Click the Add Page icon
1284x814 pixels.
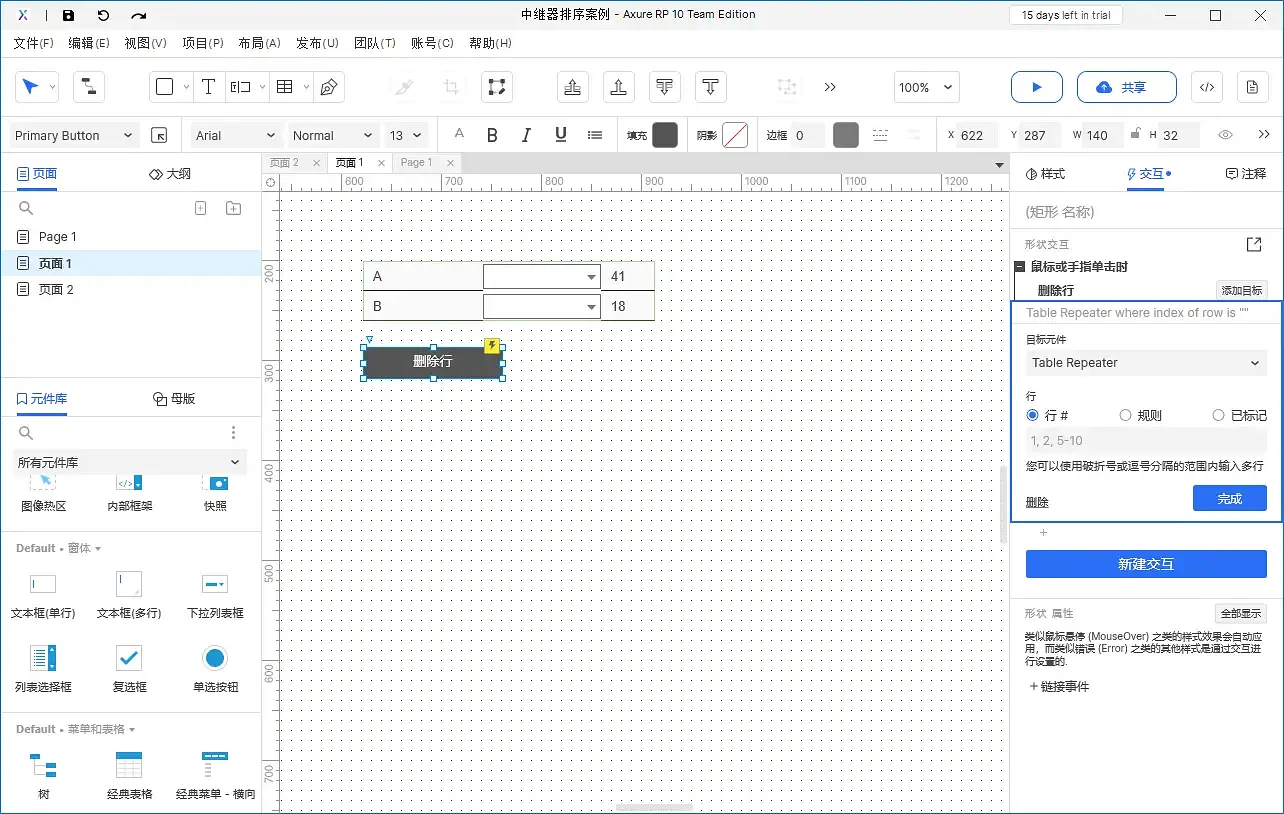point(200,208)
